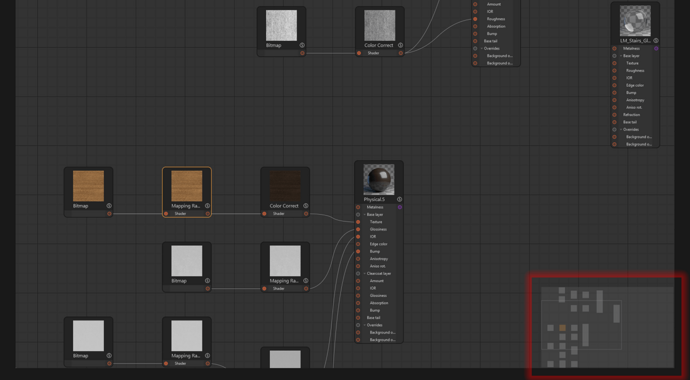
Task: Click the Roughness label on the partly visible top node
Action: 496,19
